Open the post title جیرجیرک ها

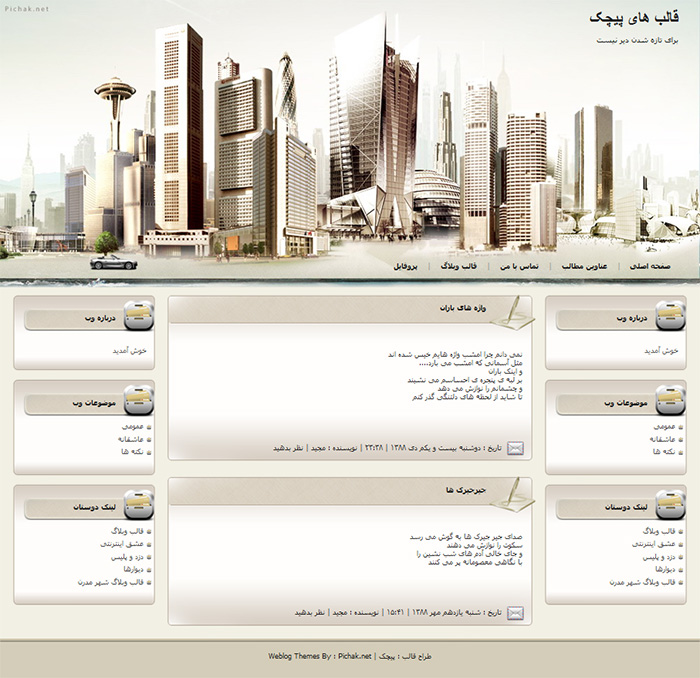point(466,490)
